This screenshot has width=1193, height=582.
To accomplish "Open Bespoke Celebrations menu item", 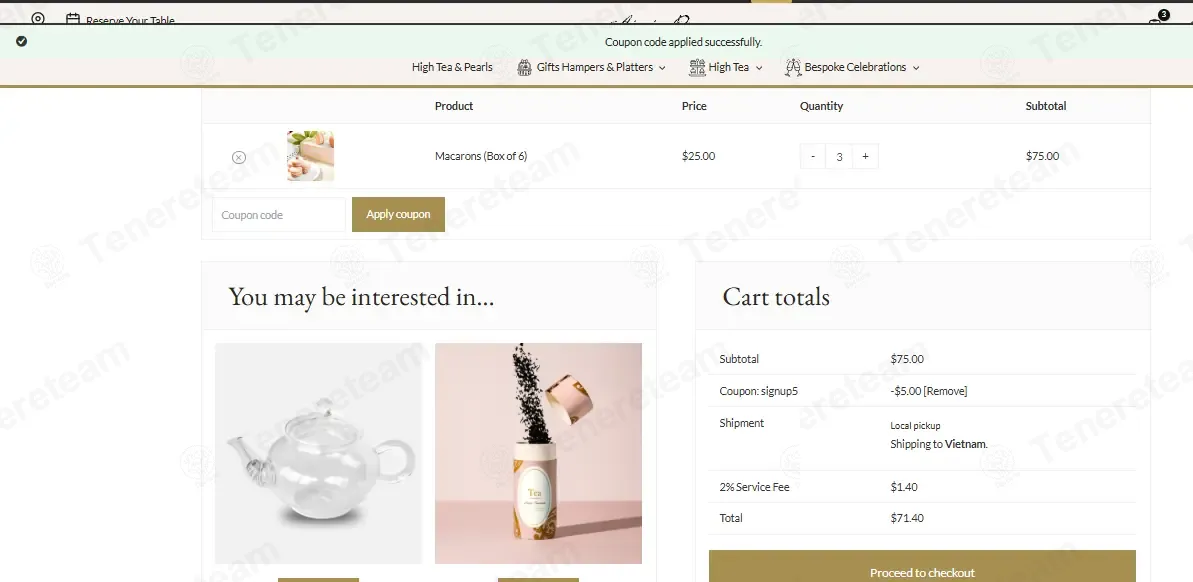I will [855, 67].
